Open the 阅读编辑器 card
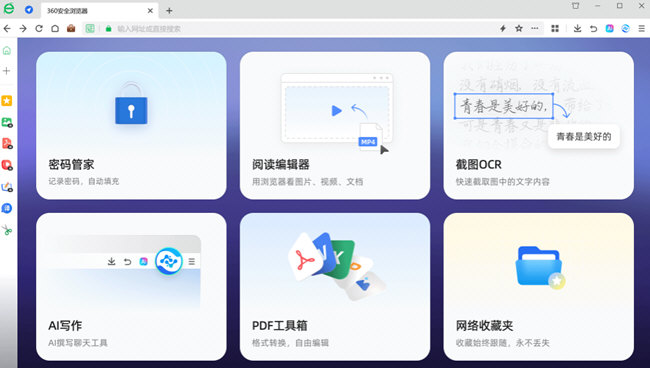 pos(335,126)
